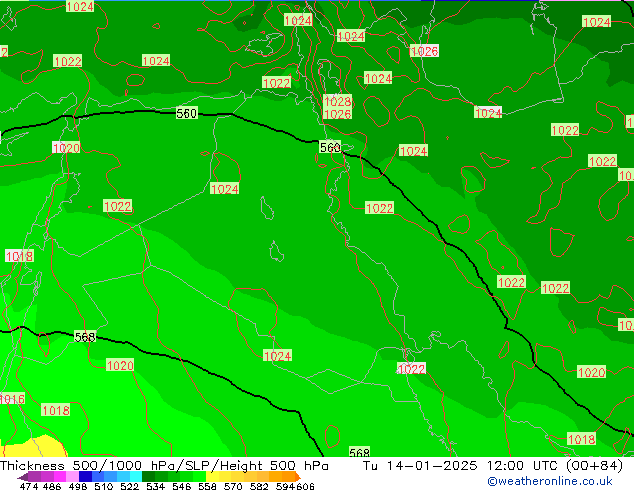Click the 1016 pressure label at left edge

pyautogui.click(x=11, y=399)
